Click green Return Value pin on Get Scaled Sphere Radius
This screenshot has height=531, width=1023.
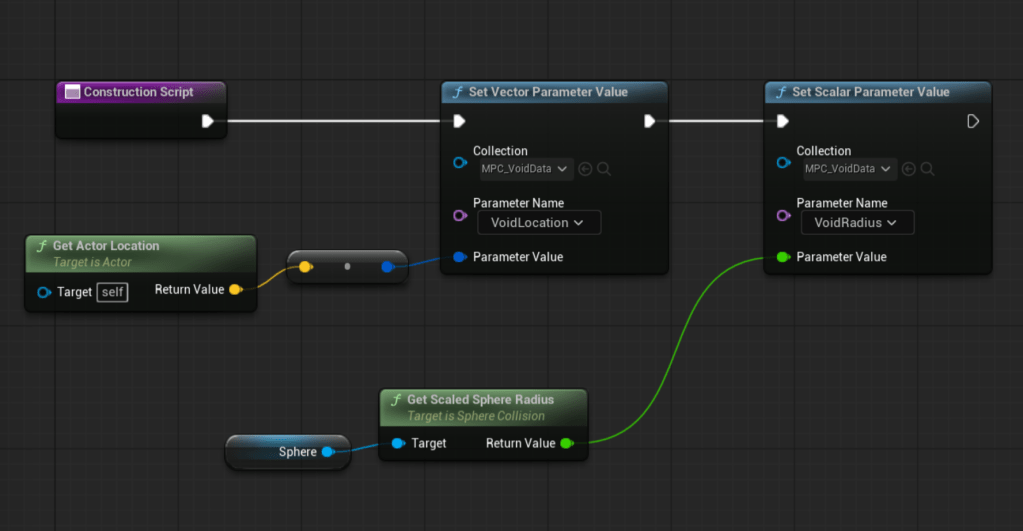(567, 443)
